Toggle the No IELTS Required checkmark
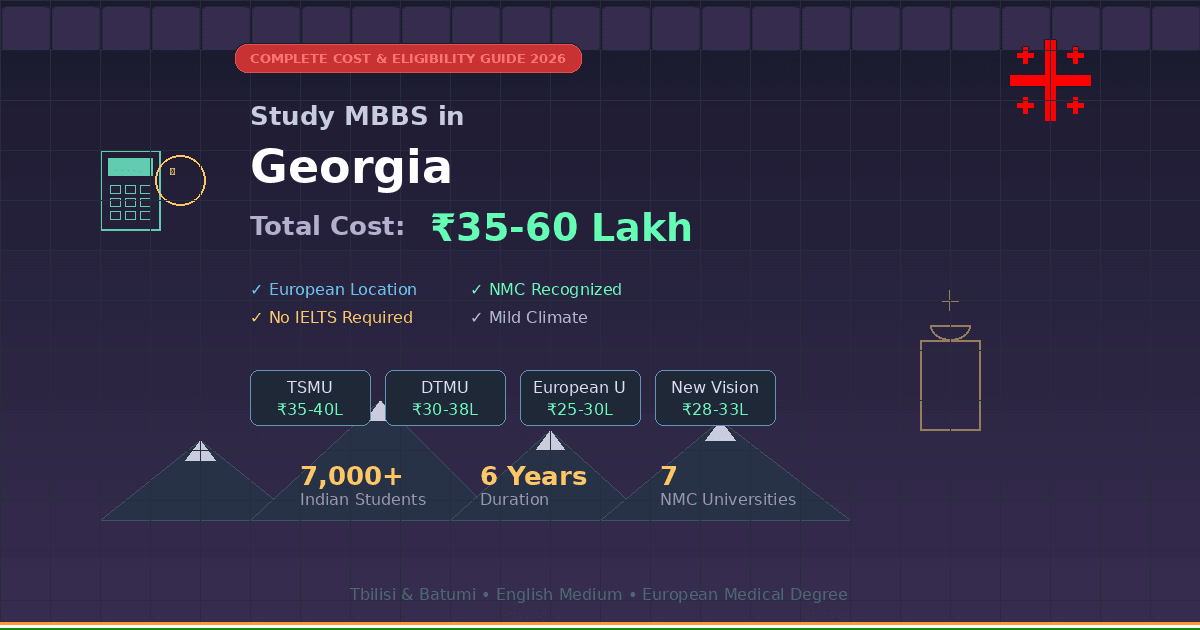 tap(332, 317)
